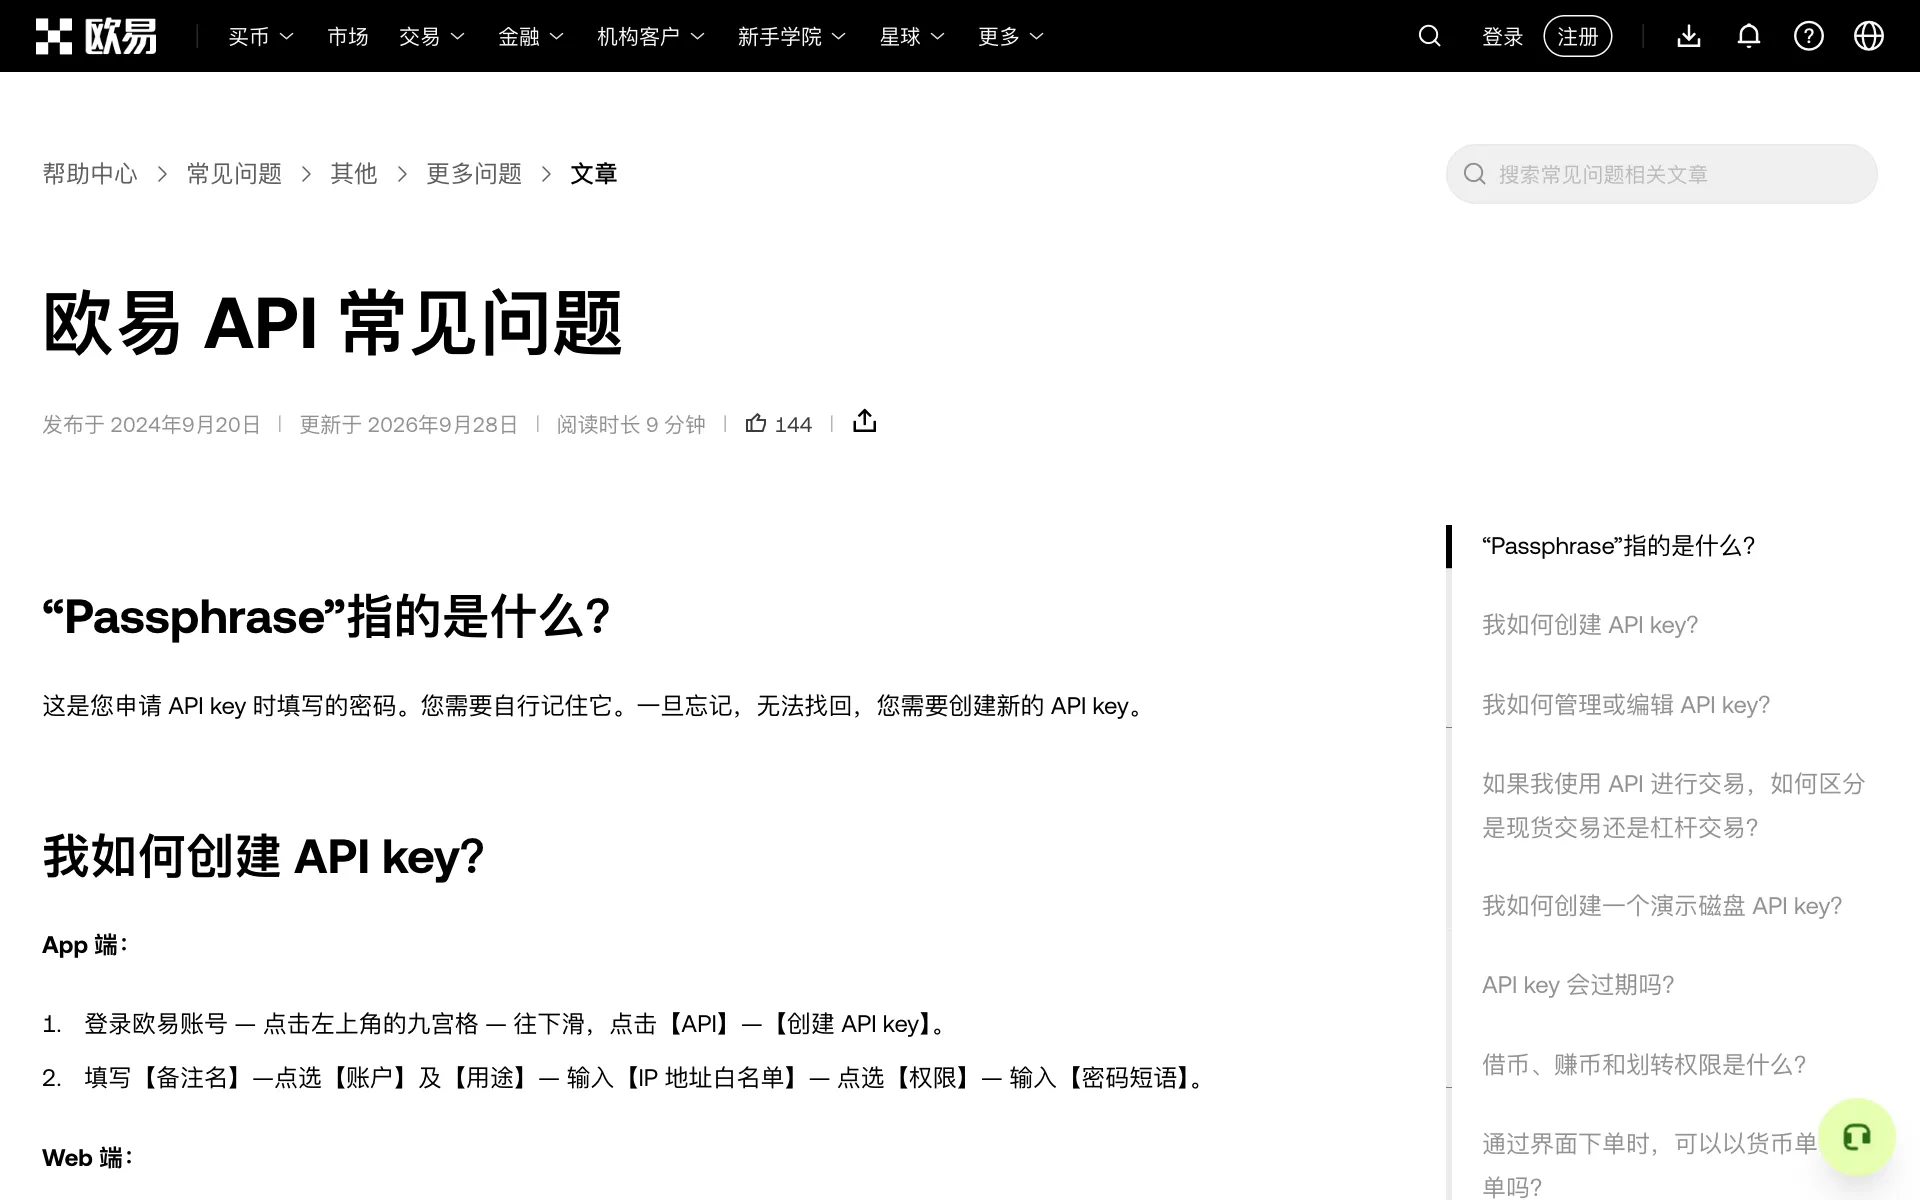Screen dimensions: 1920x1200
Task: Open the 市场 menu item
Action: pyautogui.click(x=348, y=36)
